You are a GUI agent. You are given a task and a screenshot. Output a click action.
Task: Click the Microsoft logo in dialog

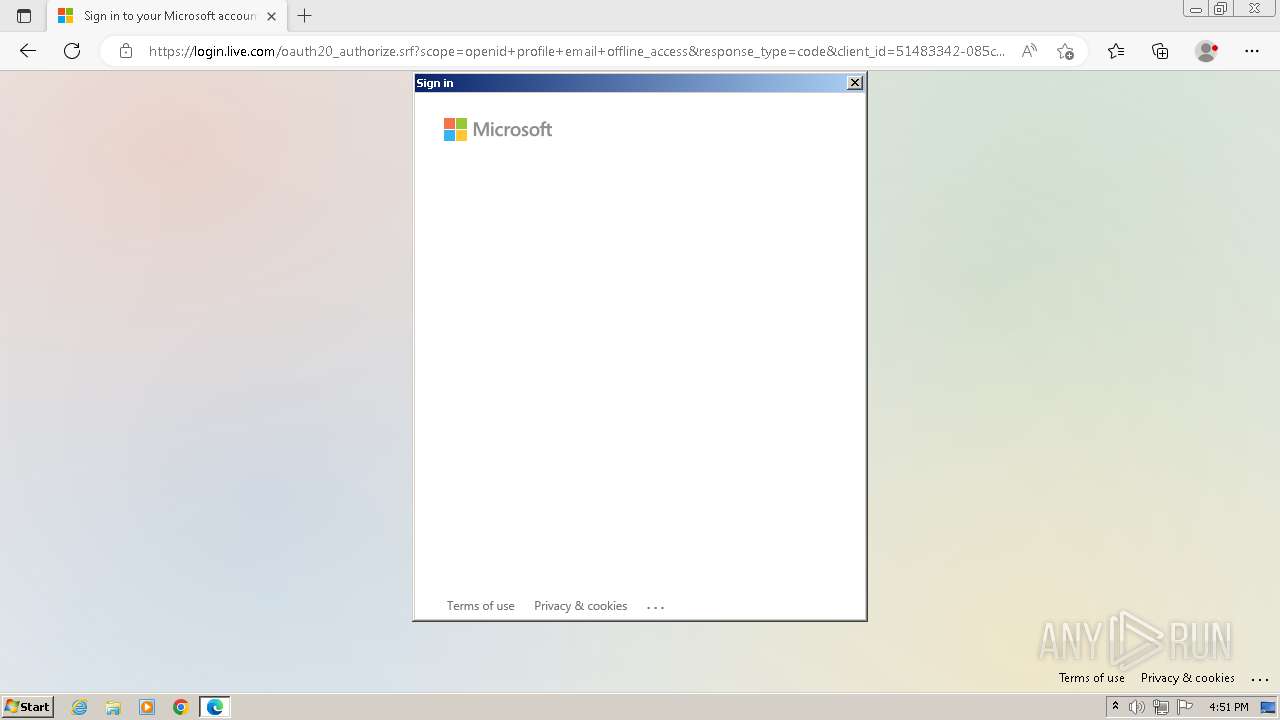[498, 129]
